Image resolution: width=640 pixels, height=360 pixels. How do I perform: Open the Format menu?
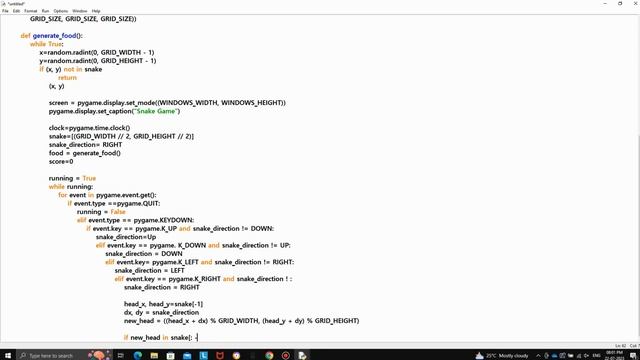point(31,11)
